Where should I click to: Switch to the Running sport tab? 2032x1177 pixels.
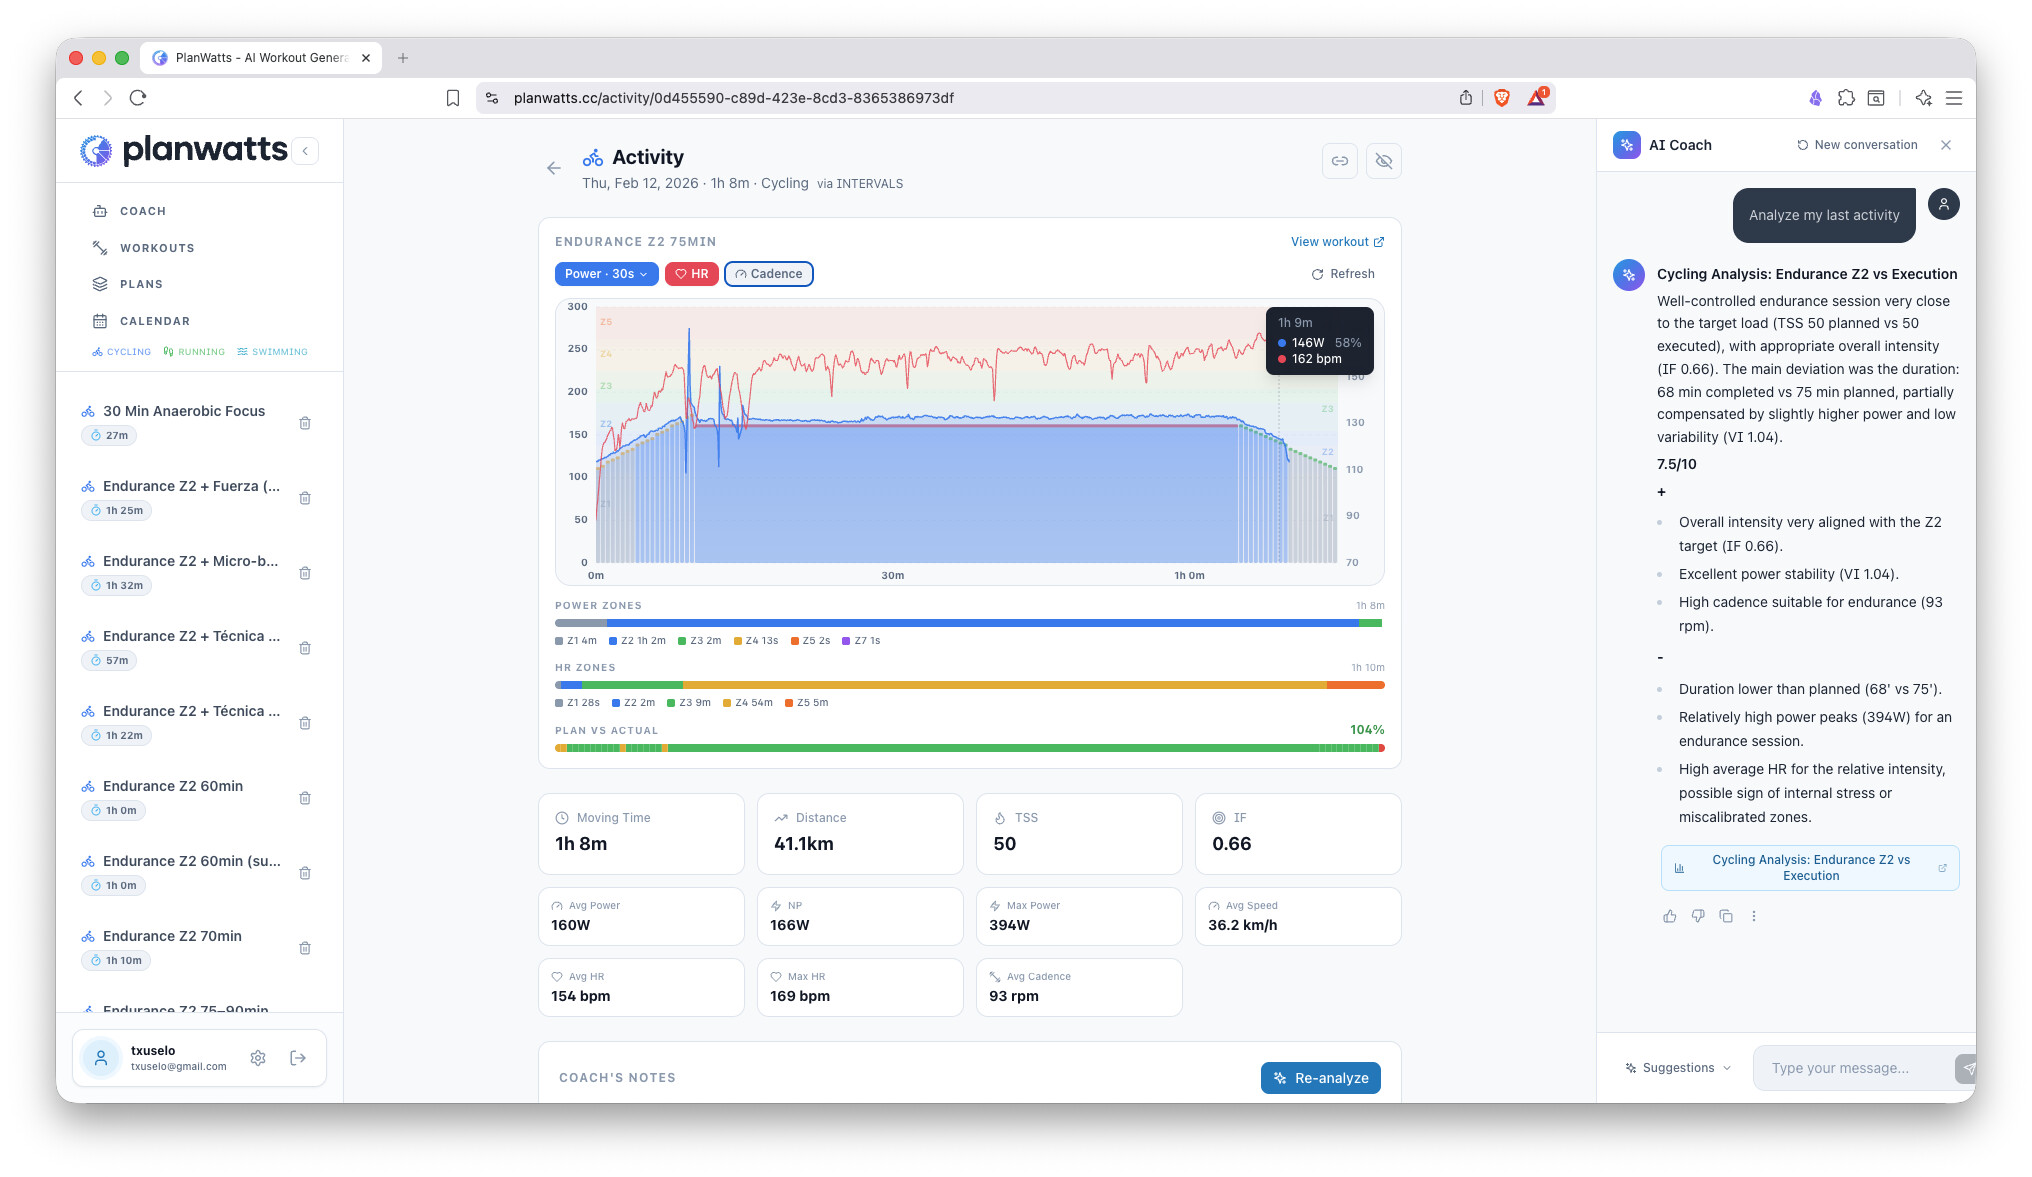[x=194, y=352]
